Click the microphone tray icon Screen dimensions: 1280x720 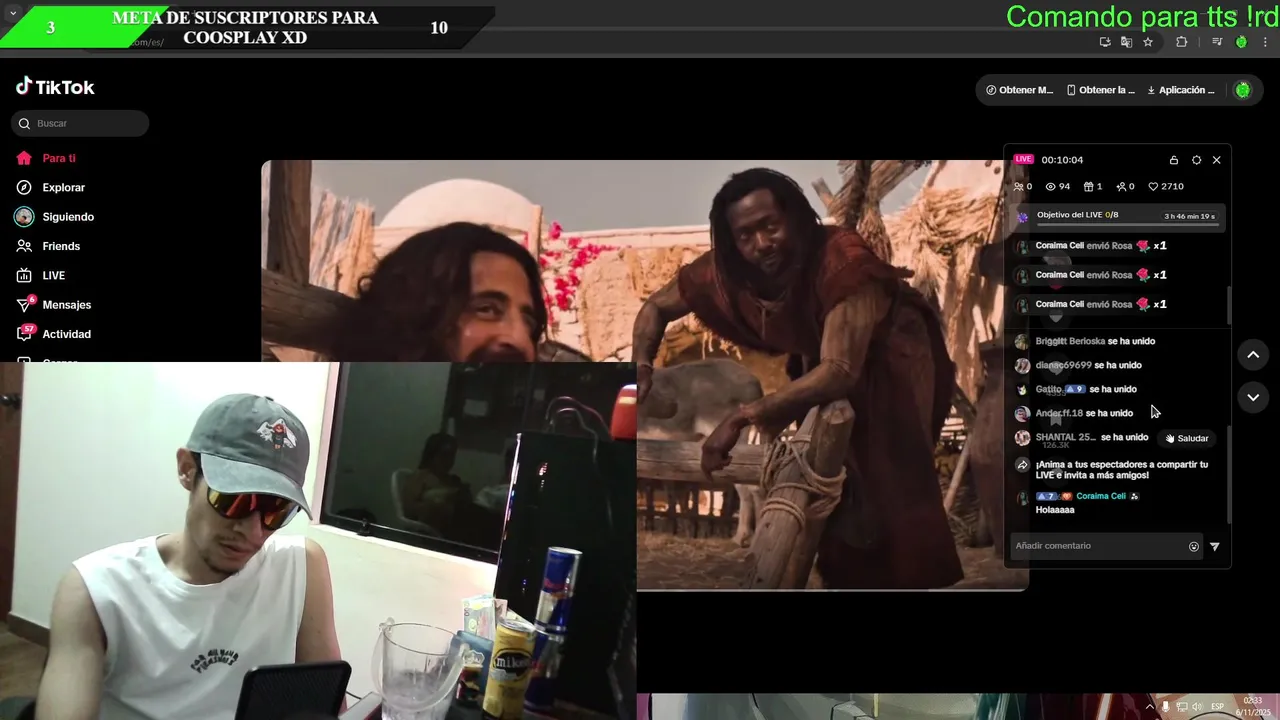click(1165, 706)
